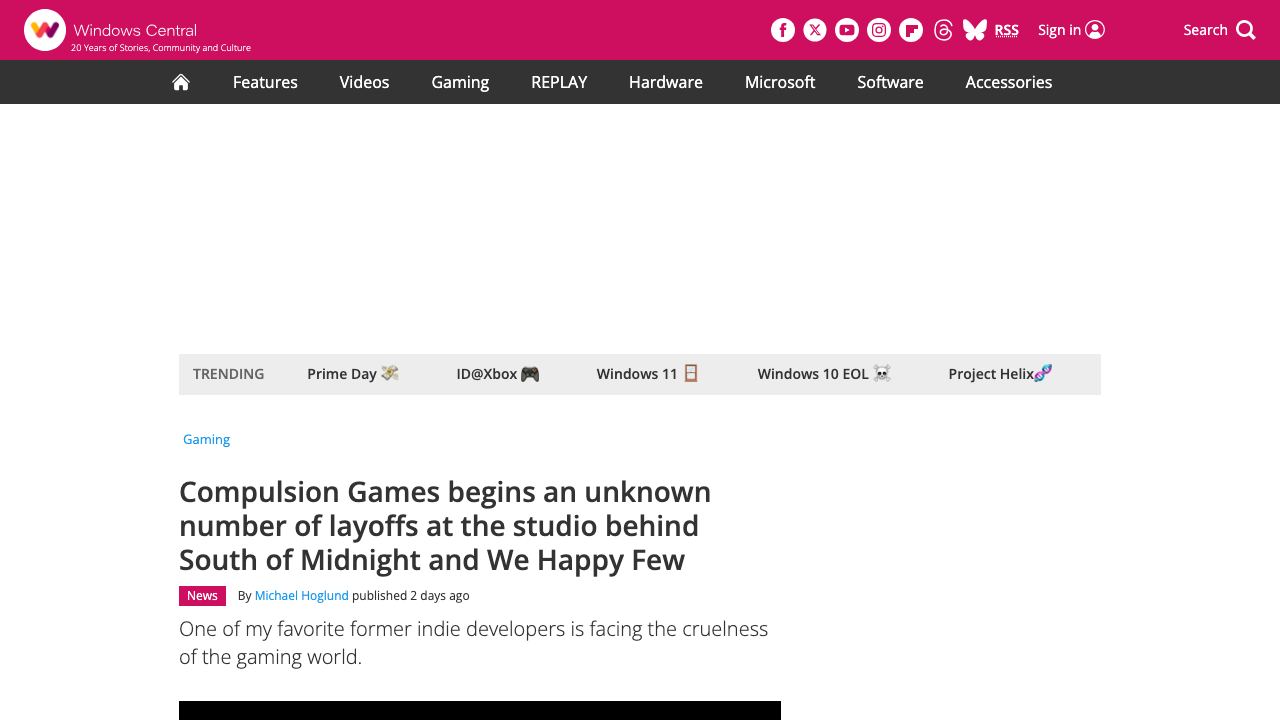Open the Hardware menu

coord(666,82)
